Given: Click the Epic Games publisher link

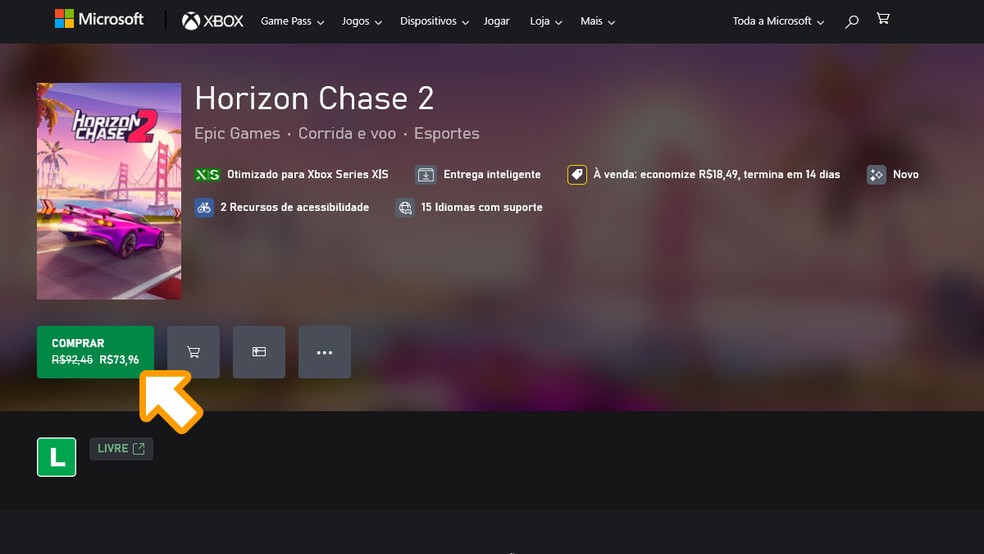Looking at the screenshot, I should (x=237, y=133).
